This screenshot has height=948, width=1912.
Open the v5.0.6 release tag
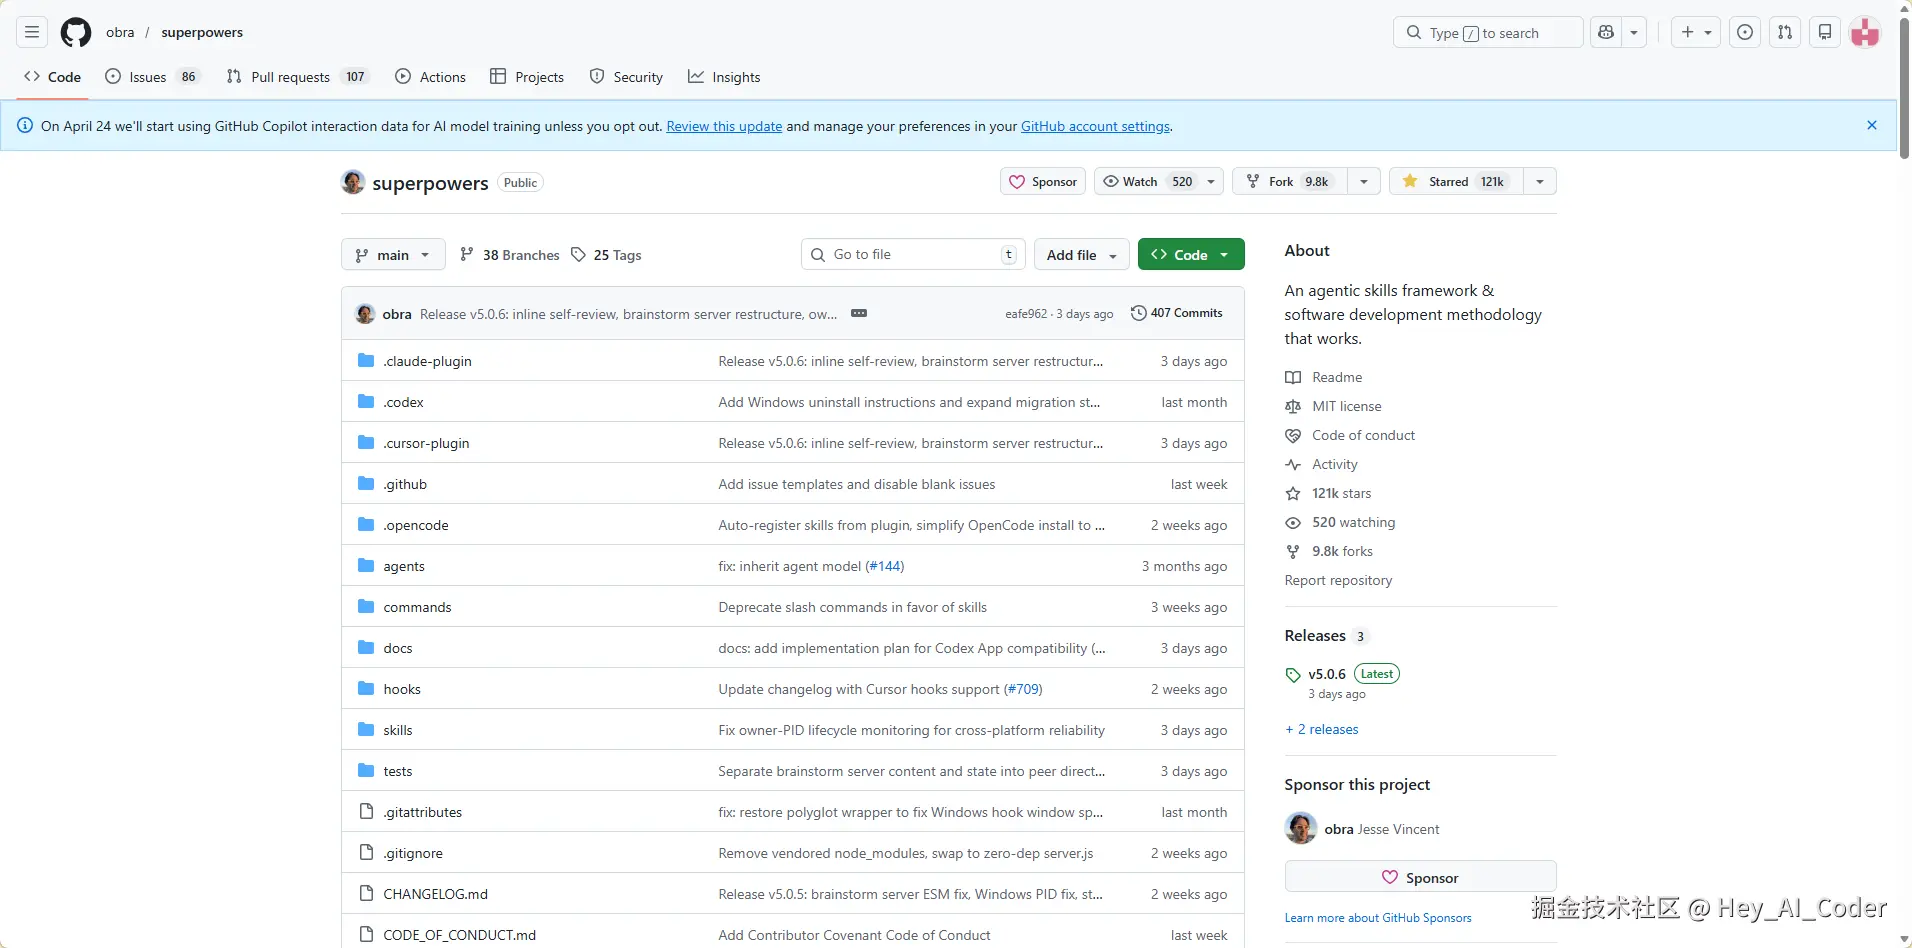[1326, 674]
